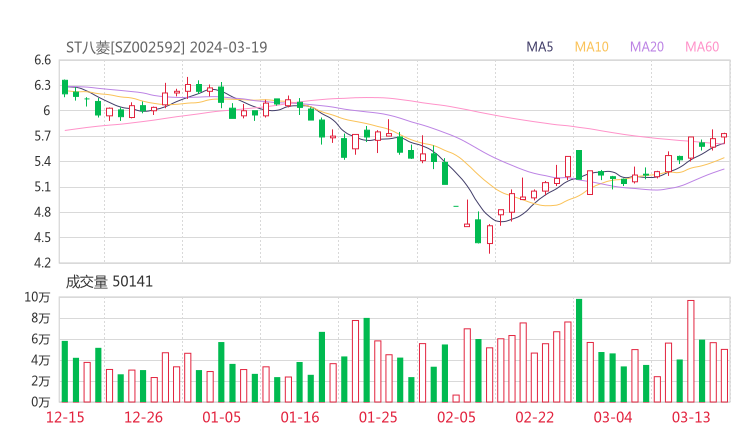The width and height of the screenshot is (740, 440).
Task: Click the 4.2 price axis label
Action: (x=42, y=263)
